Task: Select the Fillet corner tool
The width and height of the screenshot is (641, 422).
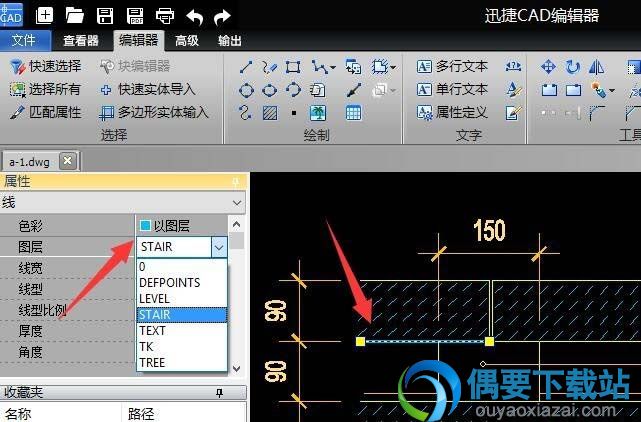Action: coord(597,113)
